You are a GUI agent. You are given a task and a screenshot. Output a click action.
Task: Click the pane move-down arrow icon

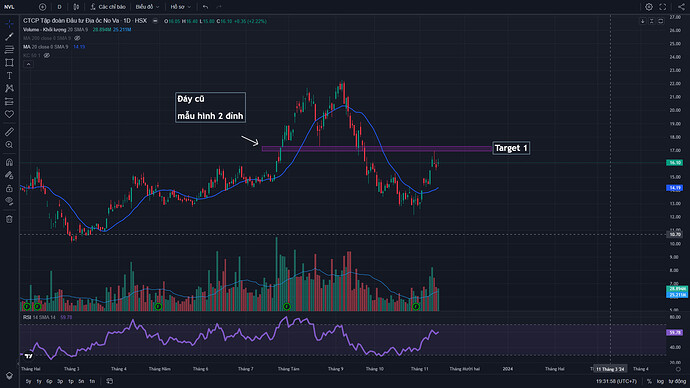pyautogui.click(x=643, y=21)
